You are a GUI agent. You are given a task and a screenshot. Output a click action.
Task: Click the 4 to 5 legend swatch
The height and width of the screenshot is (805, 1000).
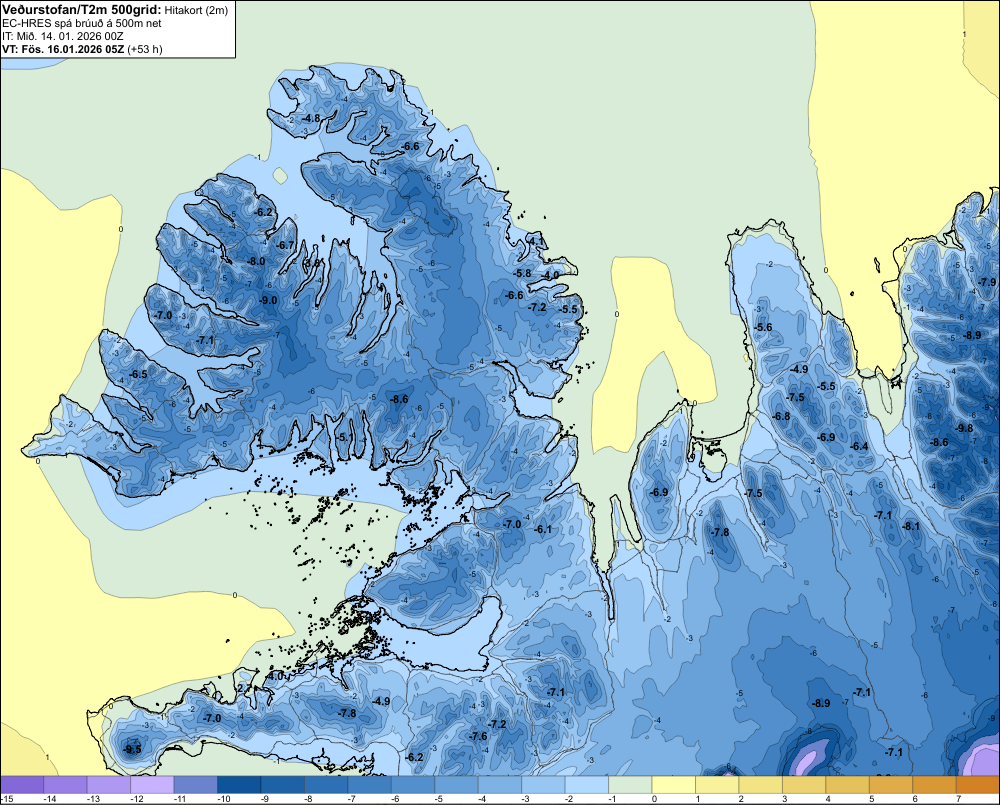848,785
